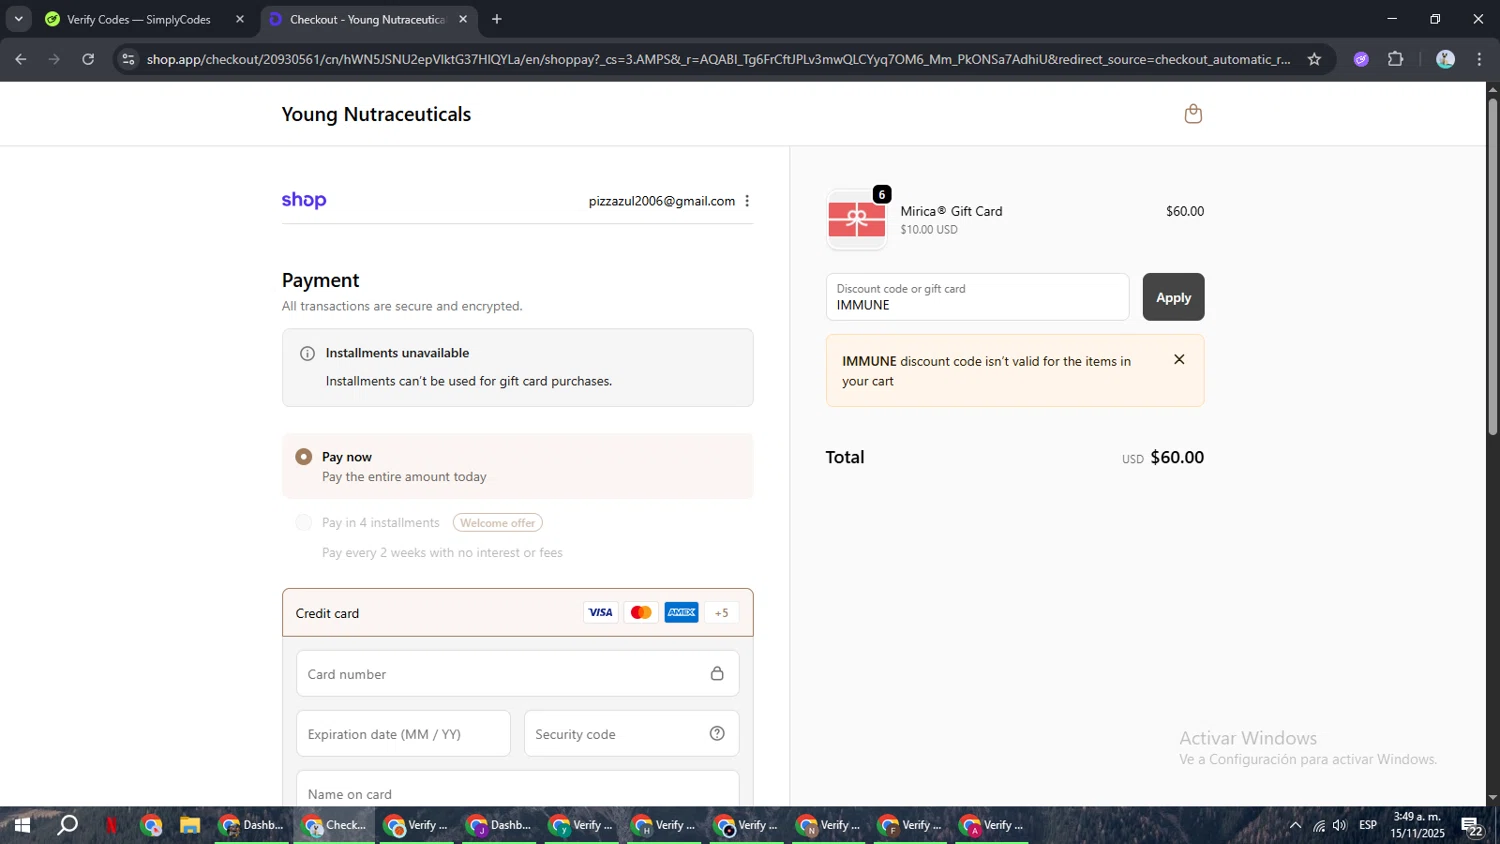This screenshot has height=844, width=1500.
Task: Switch to Verify Codes SimplyCodes tab
Action: point(139,20)
